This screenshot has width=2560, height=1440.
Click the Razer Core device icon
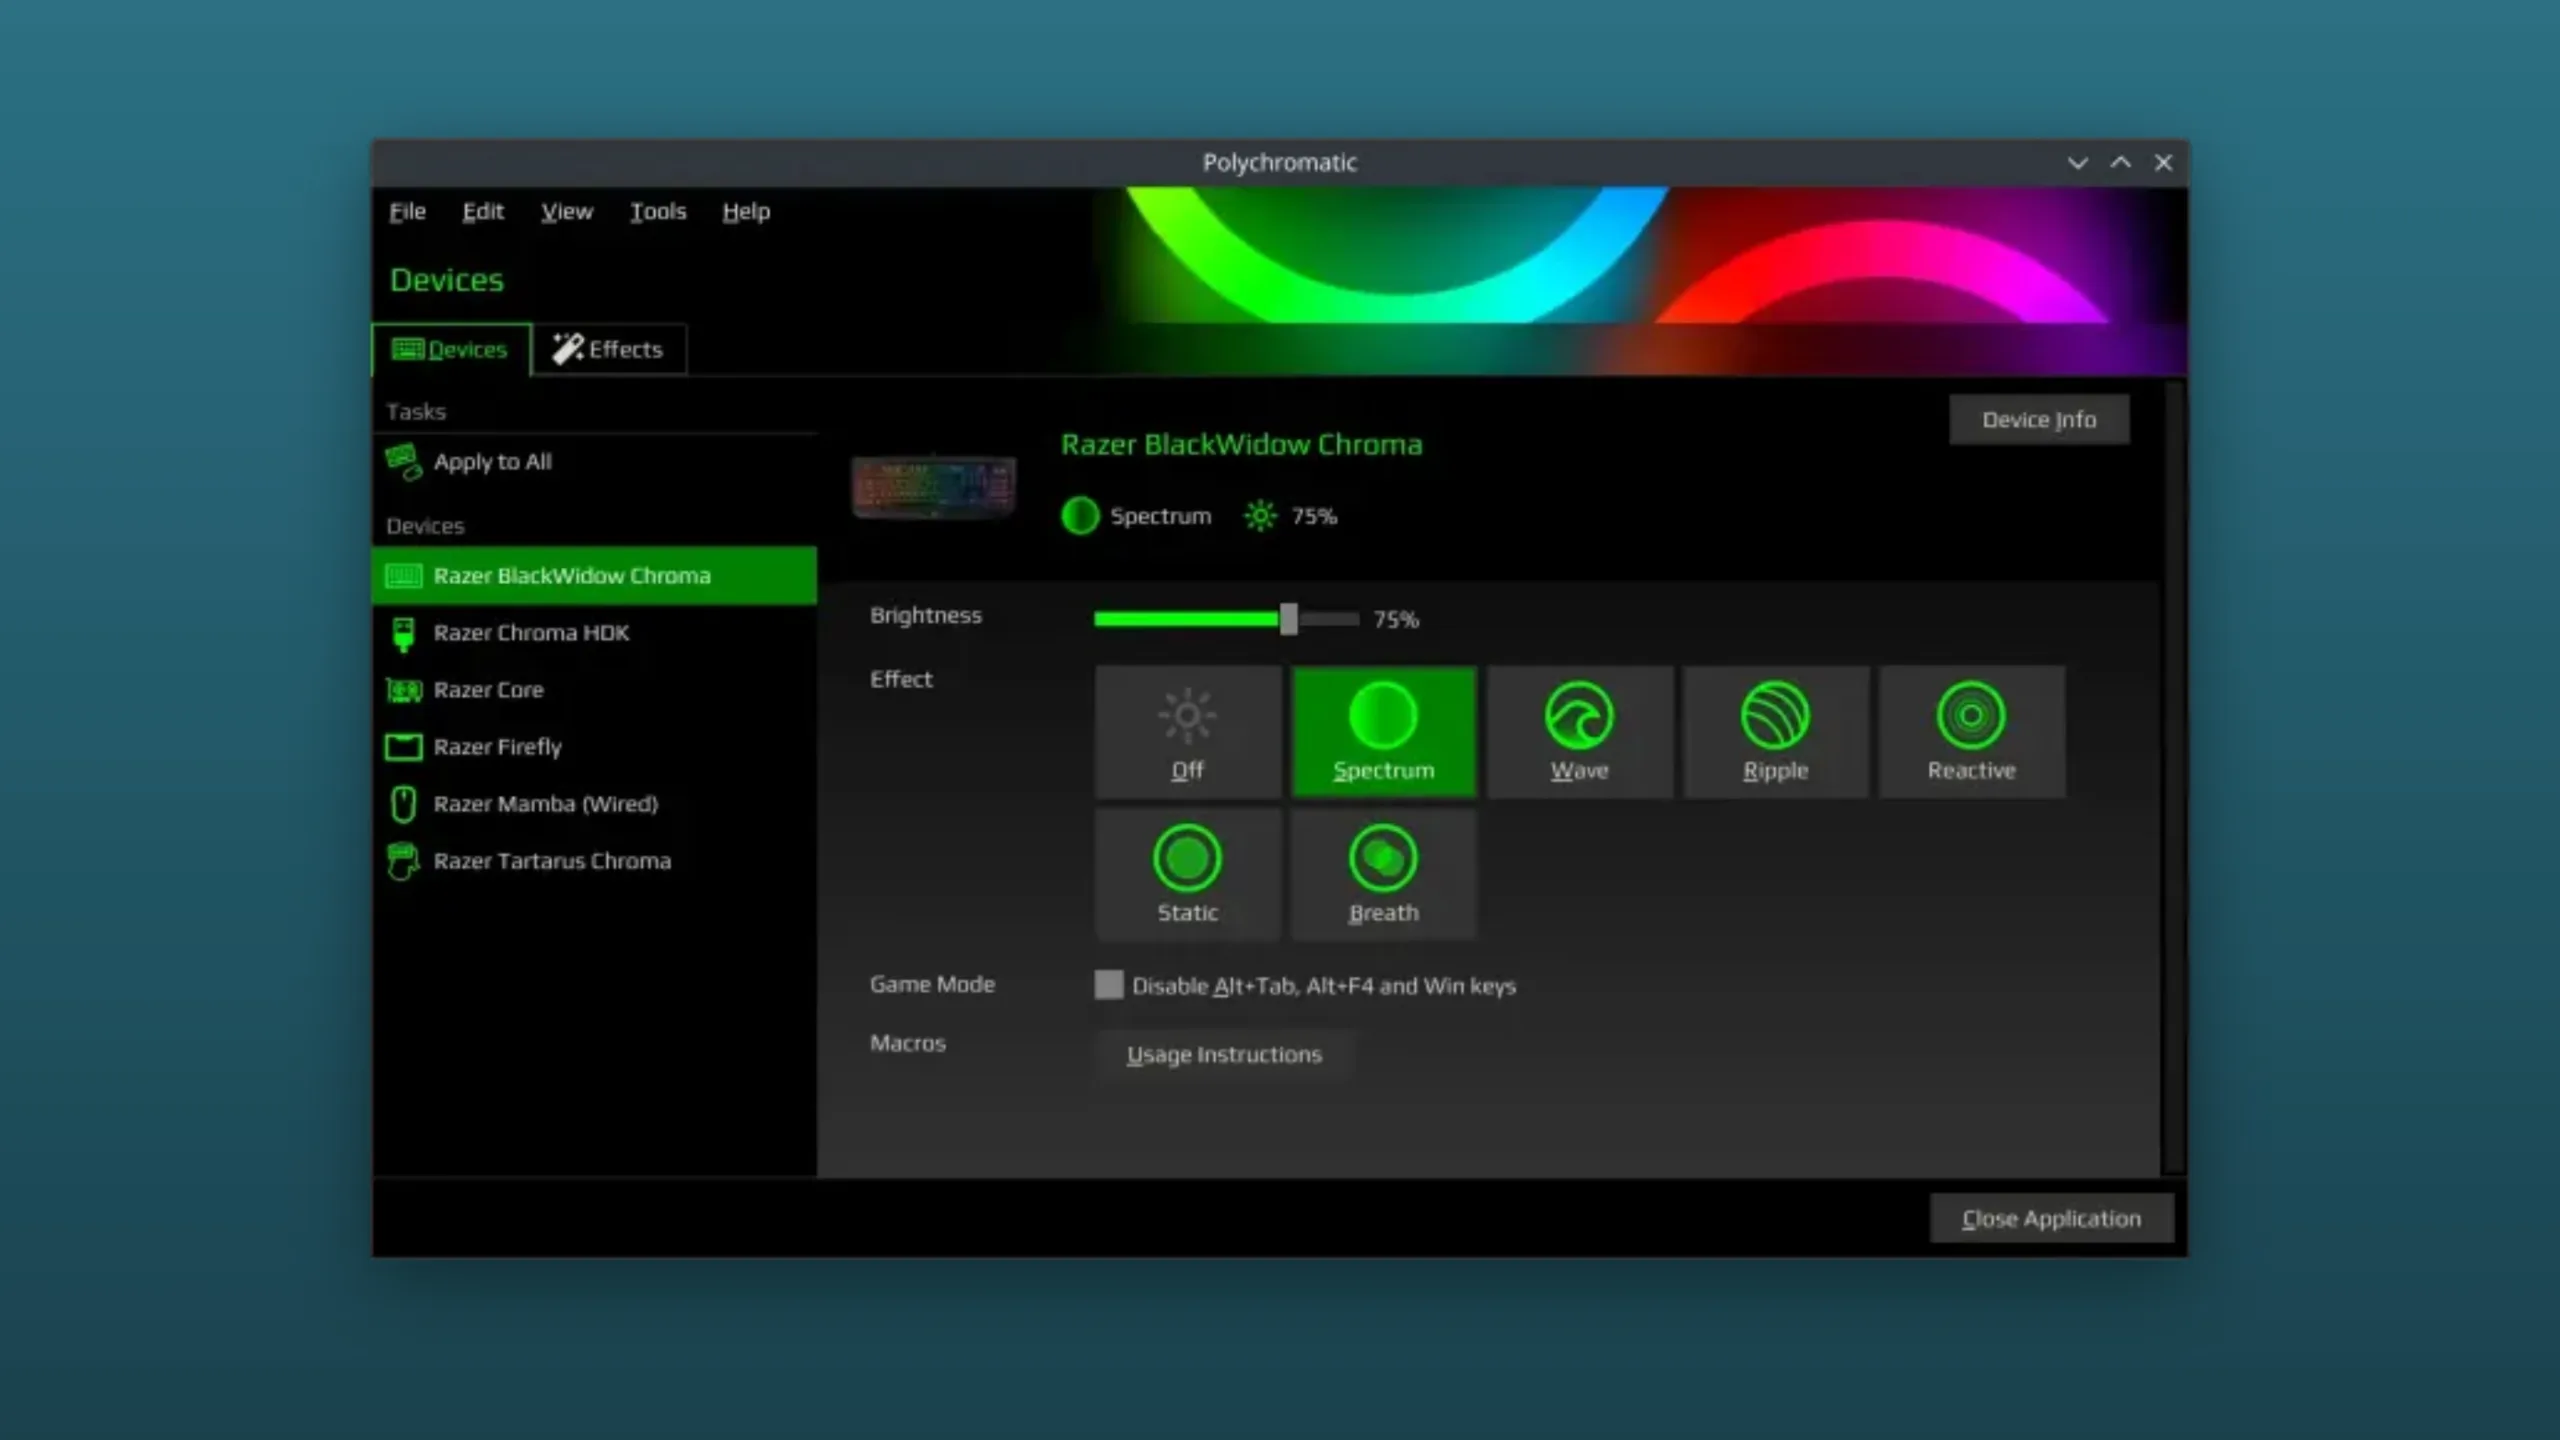404,690
